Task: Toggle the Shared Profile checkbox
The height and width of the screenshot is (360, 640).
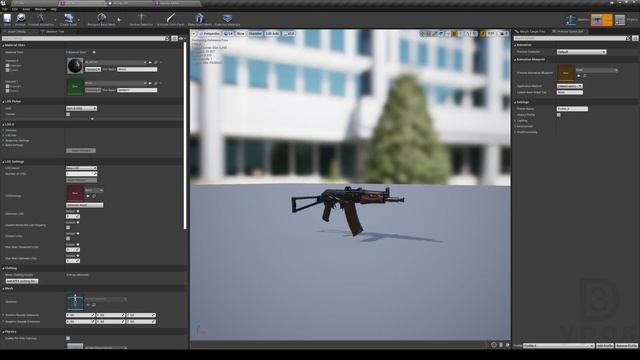Action: point(559,115)
